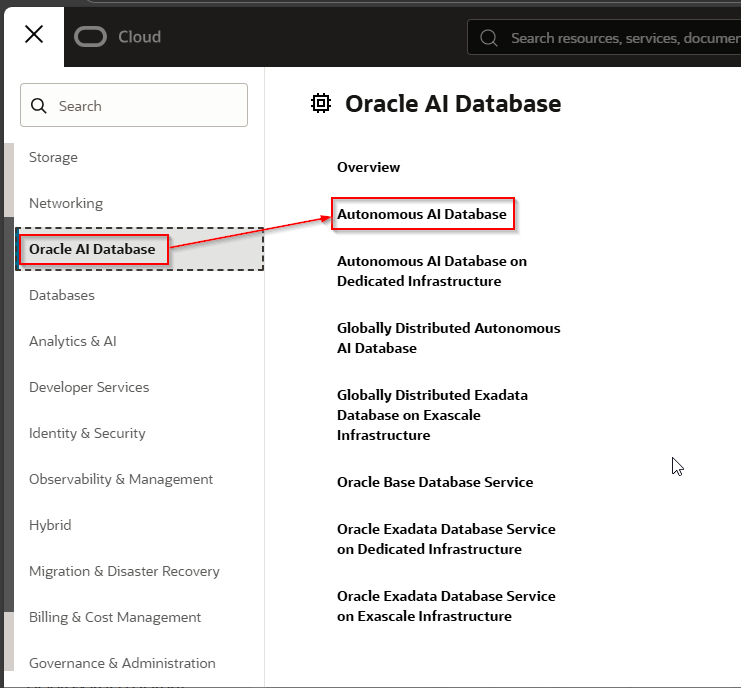Select the Oracle AI Database category
This screenshot has height=688, width=741.
[92, 249]
